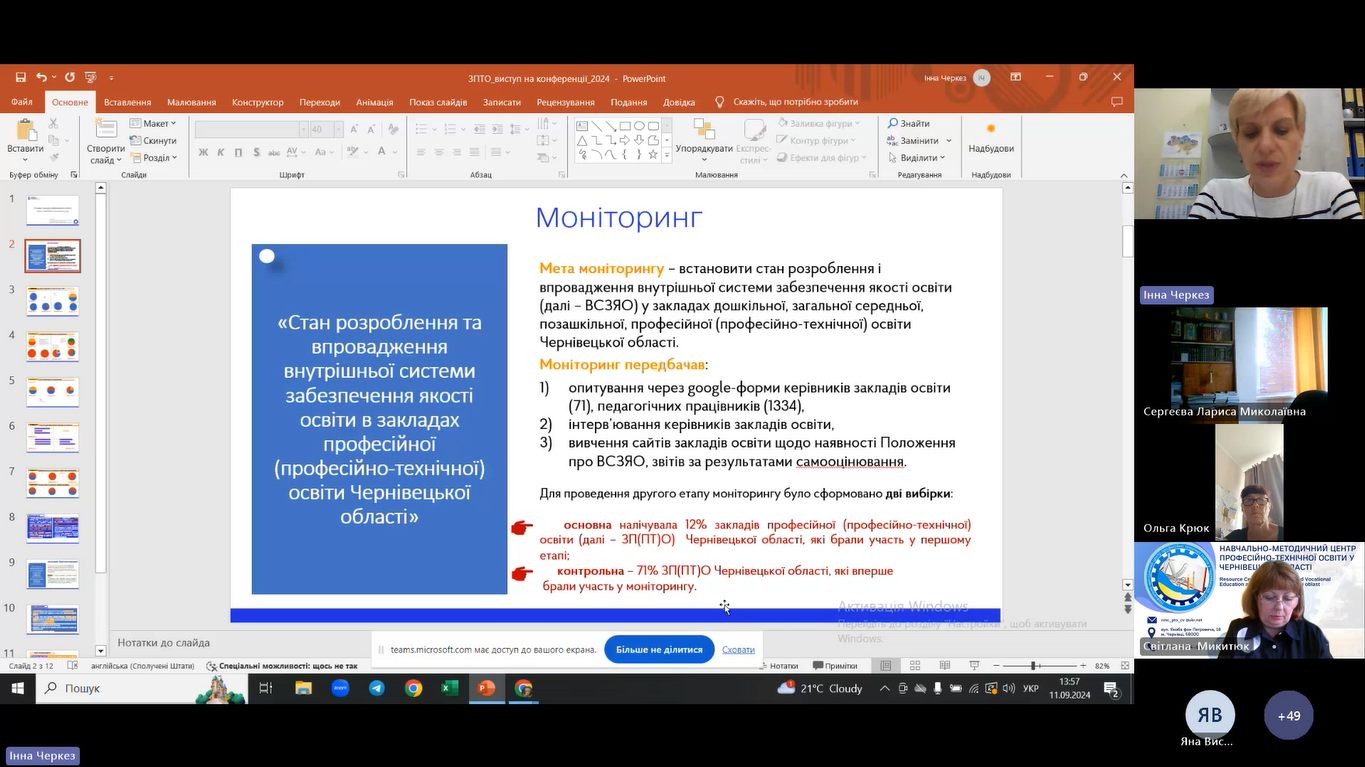Screen dimensions: 1365x767
Task: Open Telegram from the Windows taskbar
Action: point(376,688)
